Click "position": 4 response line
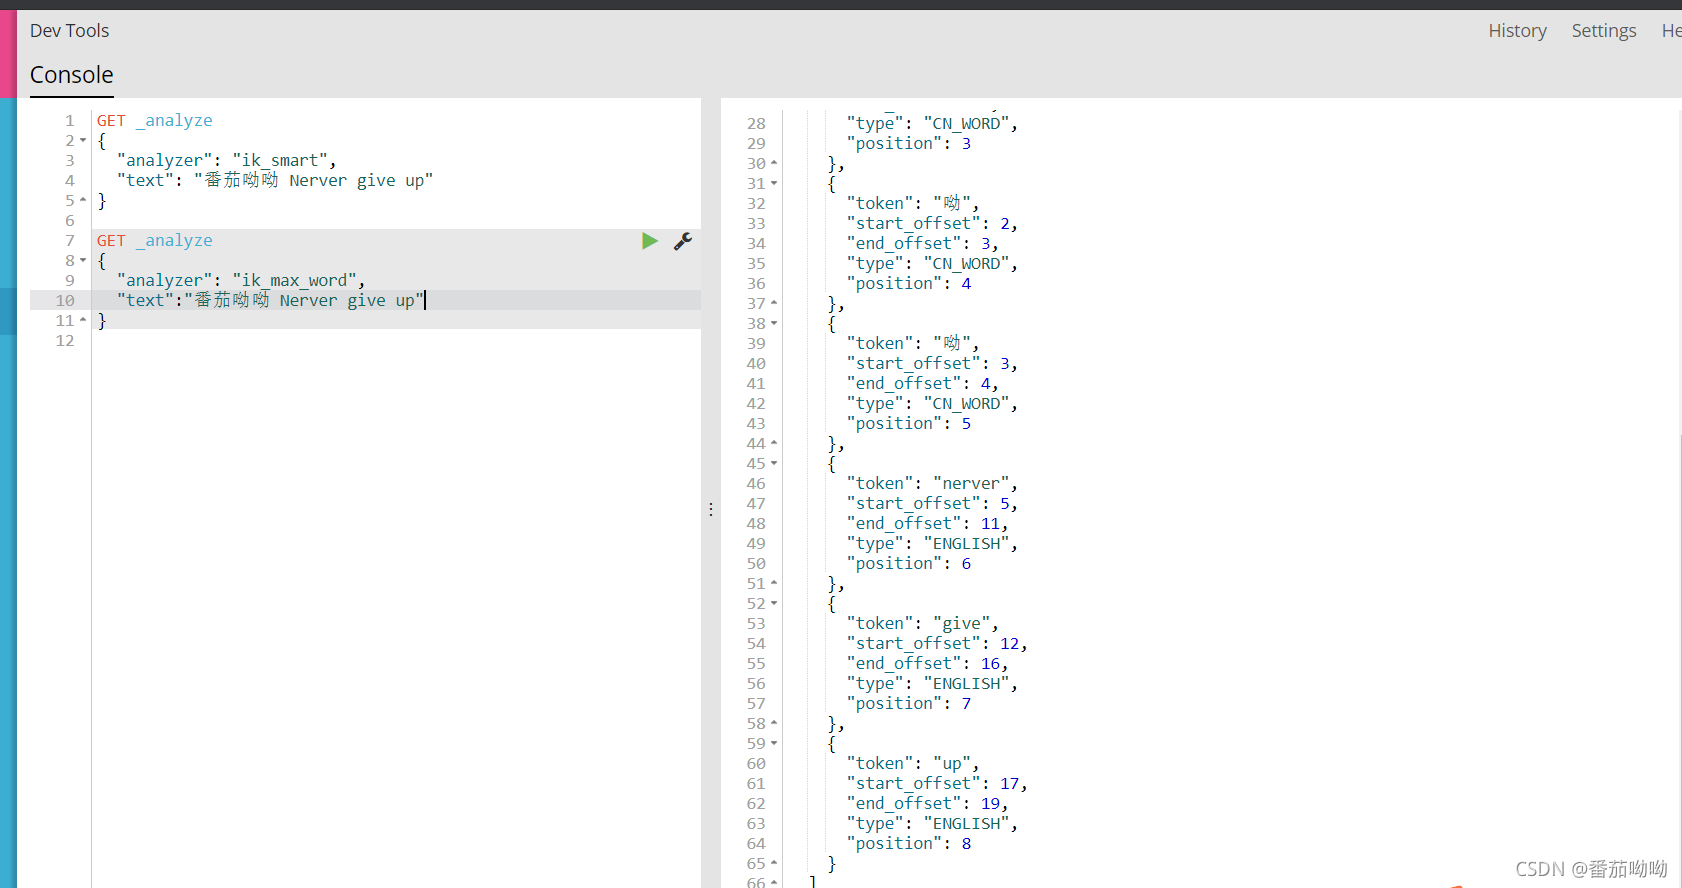 909,284
